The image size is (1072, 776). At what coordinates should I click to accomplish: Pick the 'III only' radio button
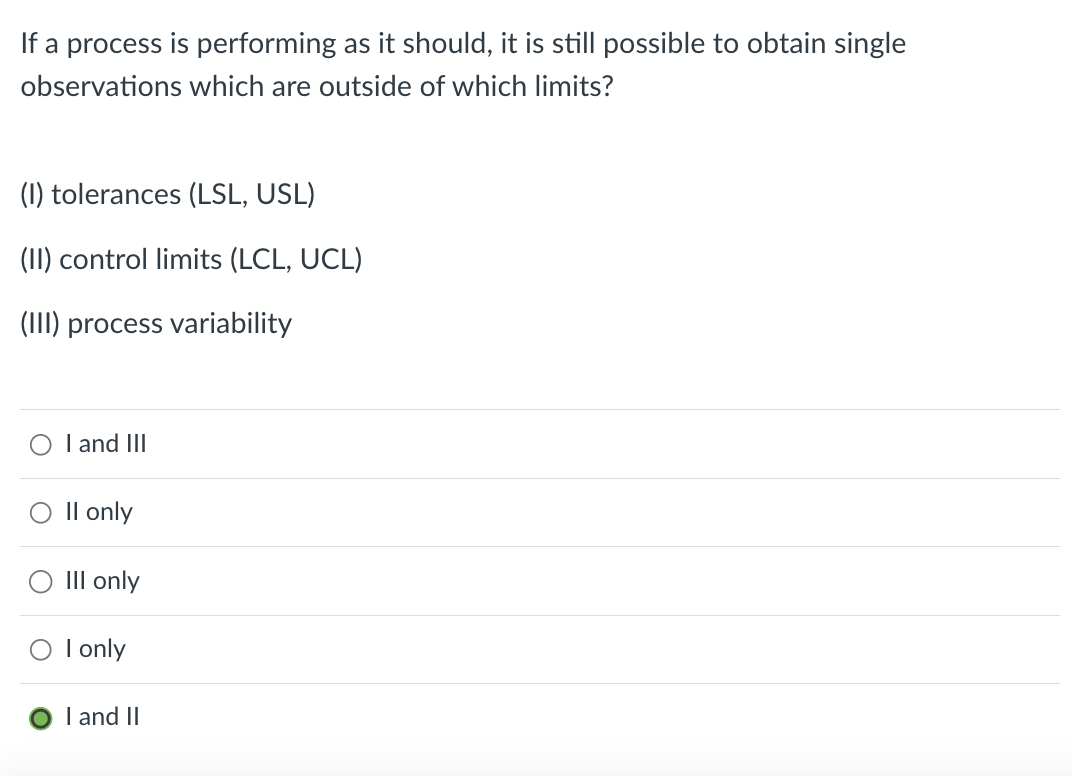[41, 582]
